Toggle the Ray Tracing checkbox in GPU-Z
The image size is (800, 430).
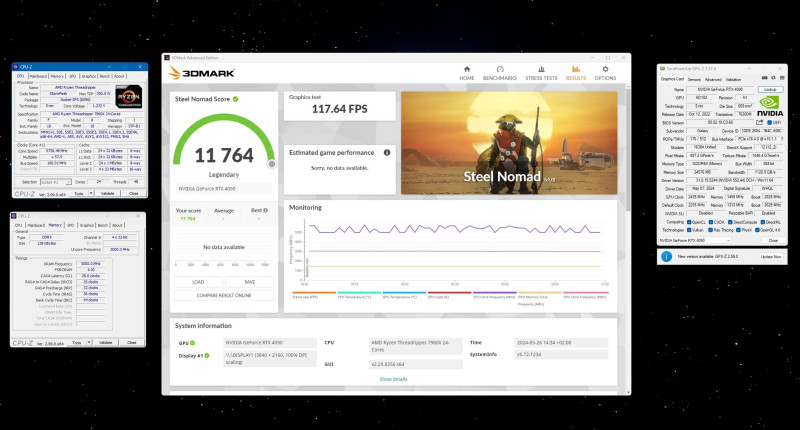tap(710, 230)
